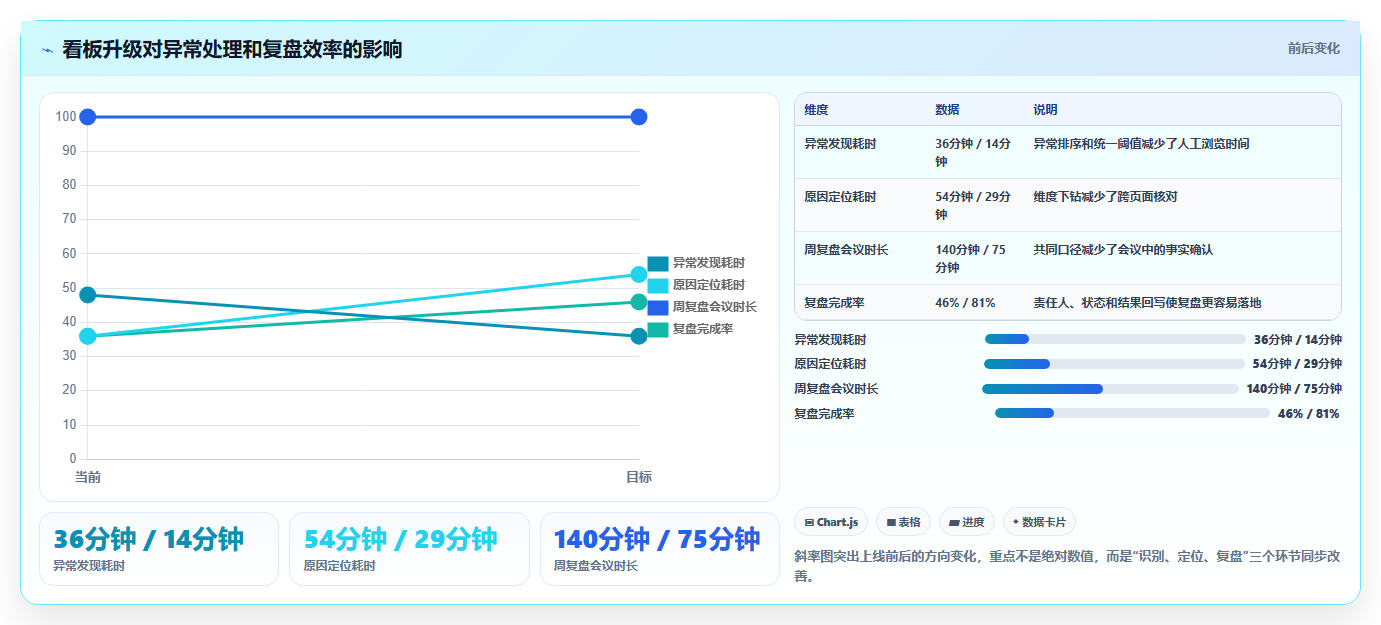Screen dimensions: 1381x625
Task: Click the lightning icon beside the dashboard title
Action: point(48,50)
